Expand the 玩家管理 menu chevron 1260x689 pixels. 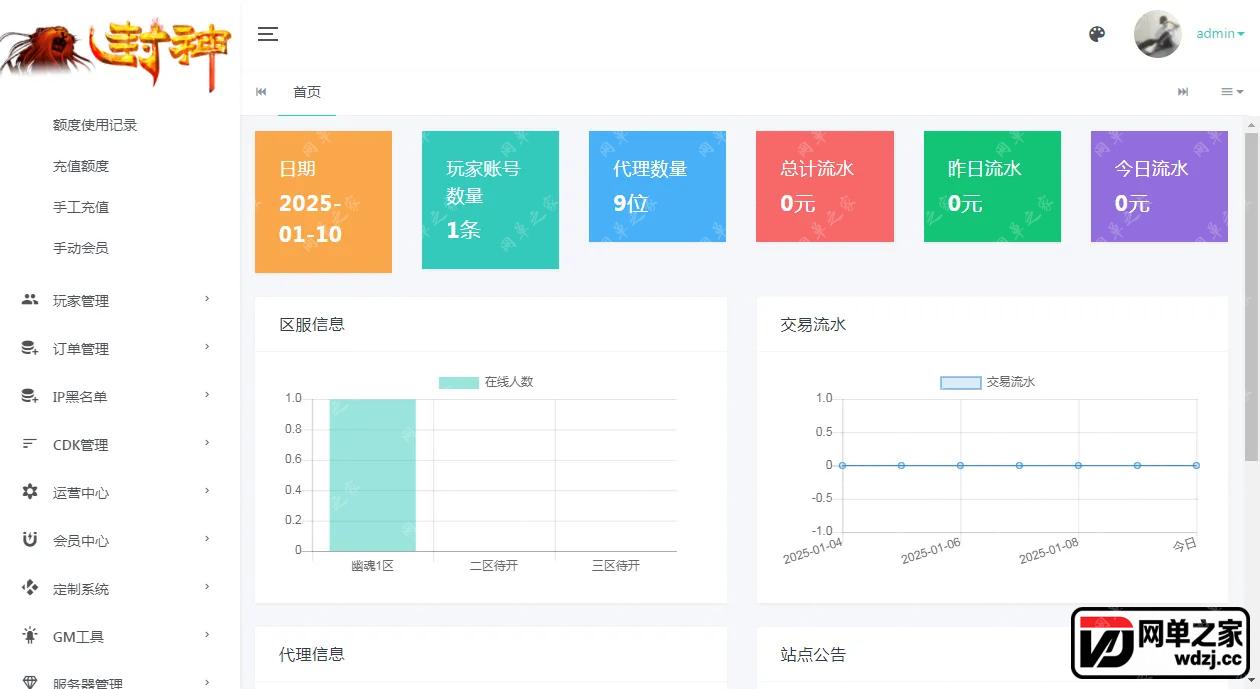207,298
